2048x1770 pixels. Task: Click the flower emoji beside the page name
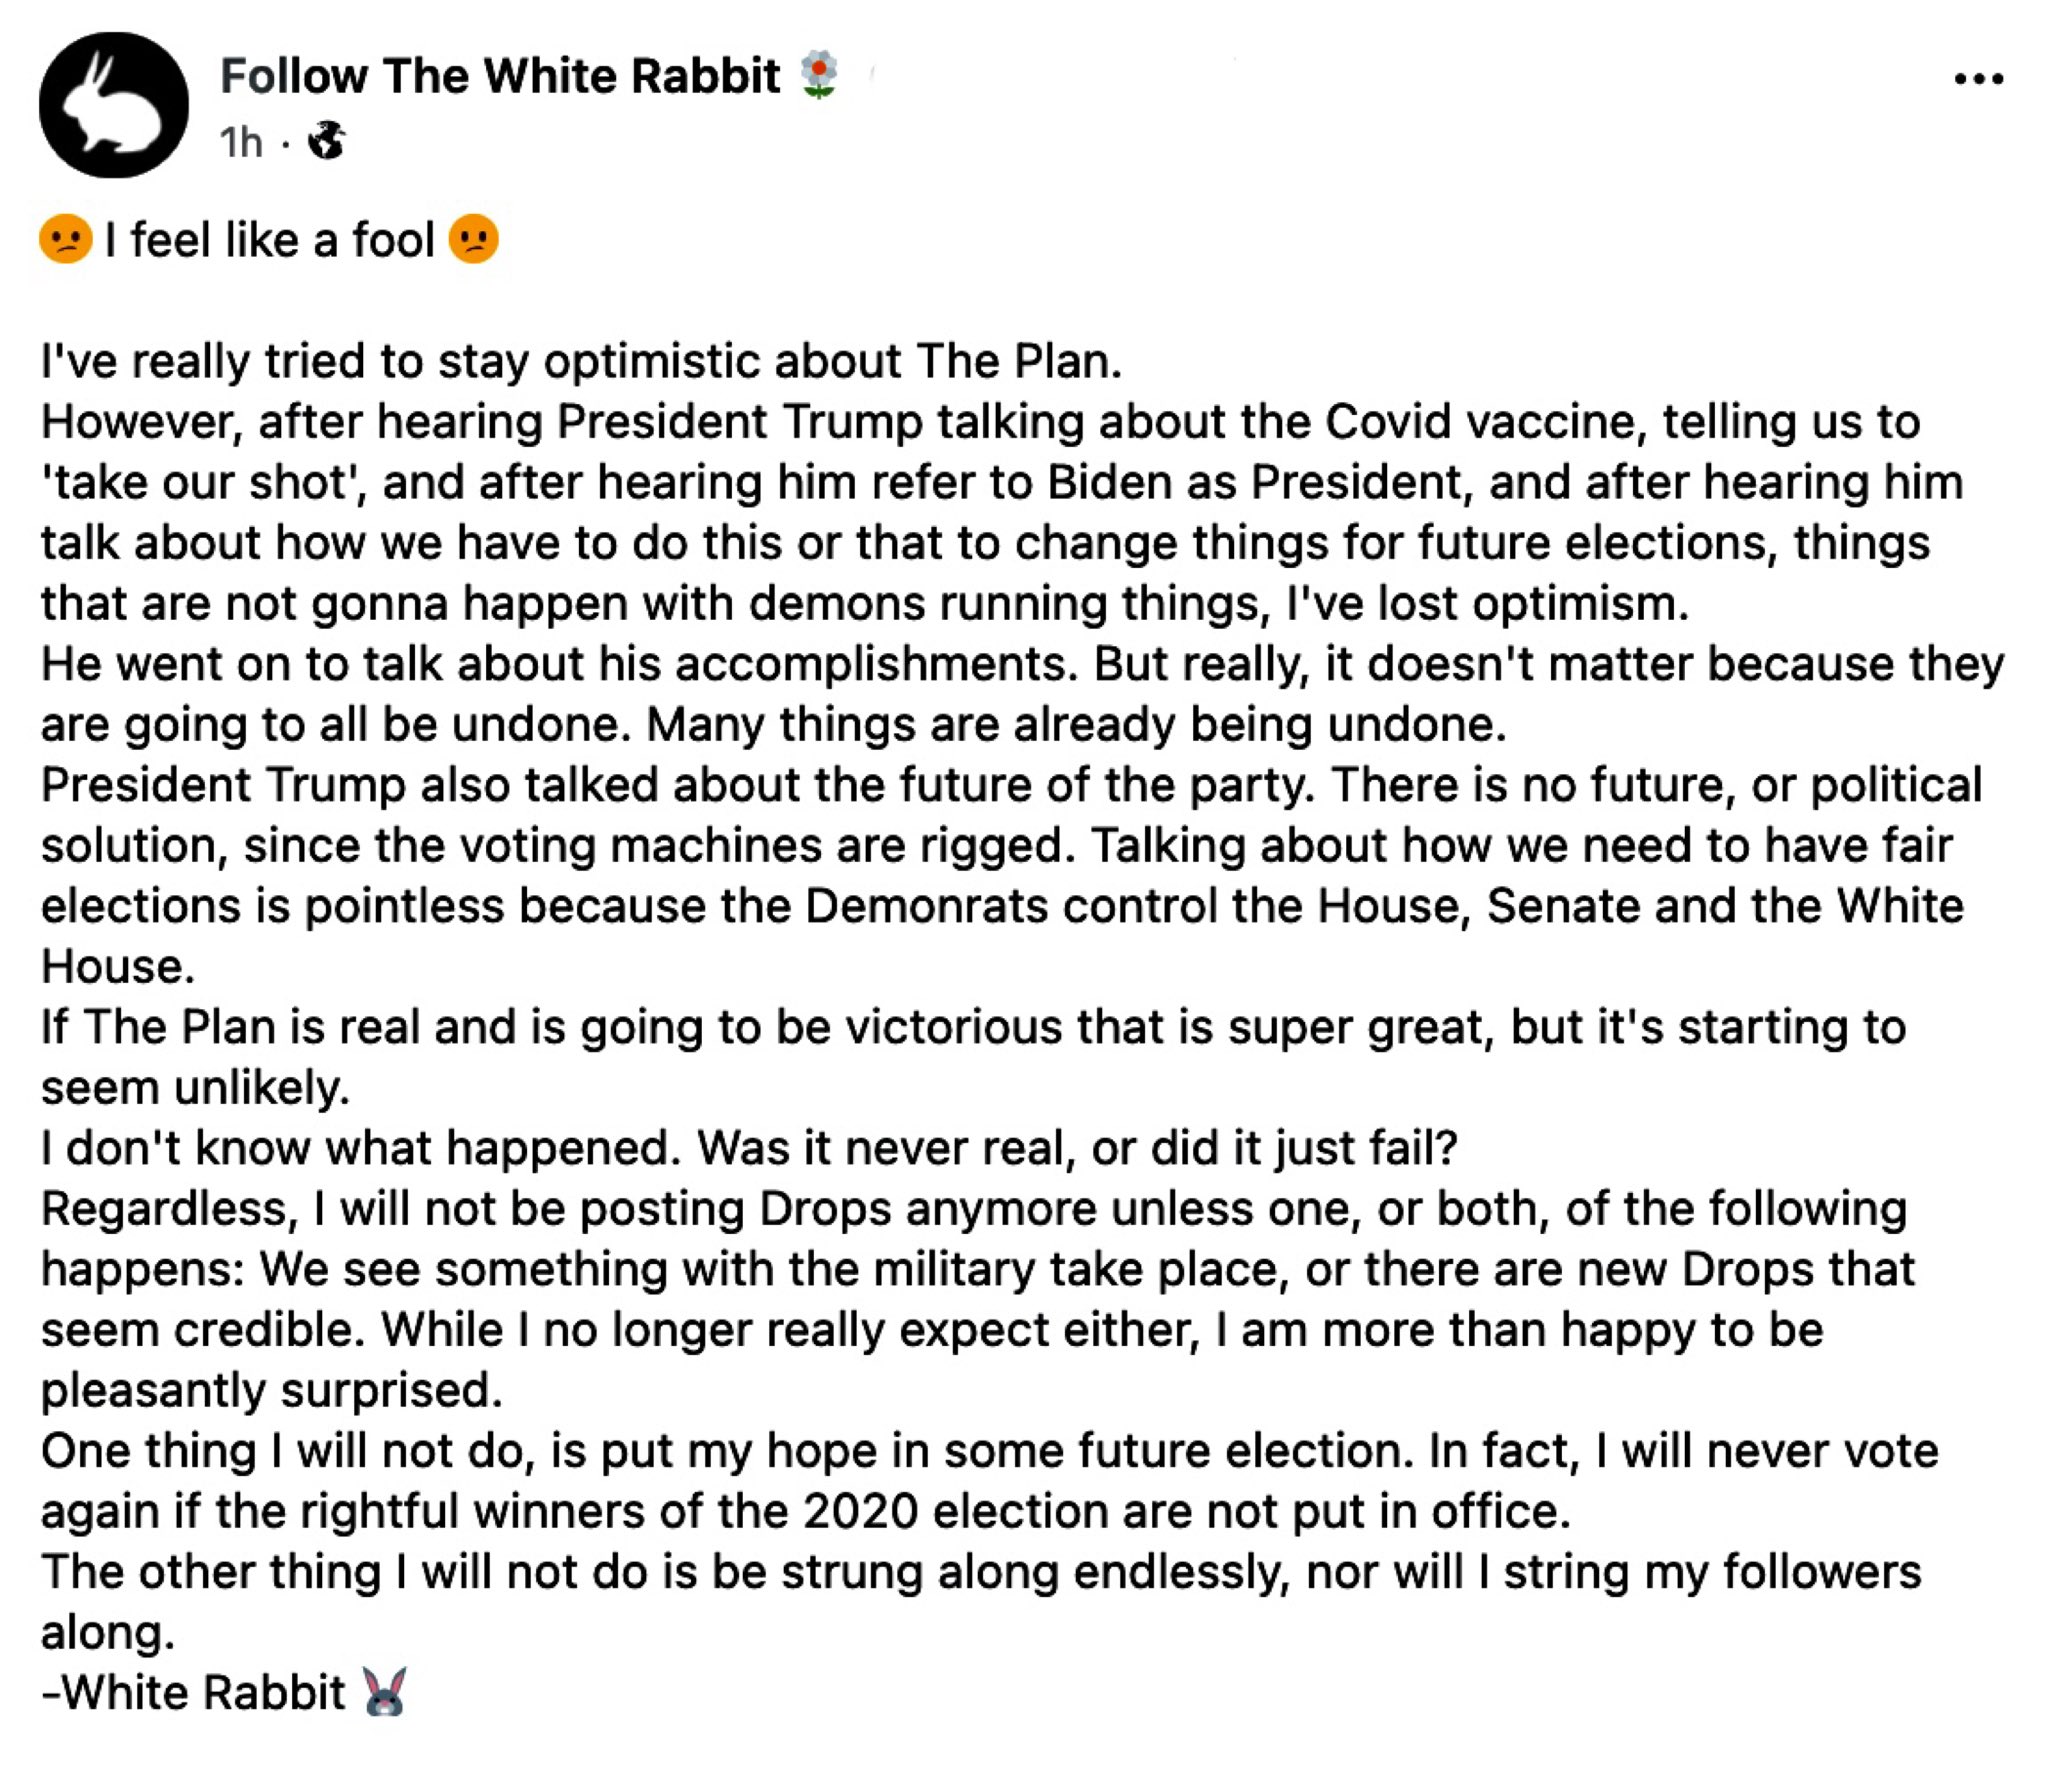point(819,76)
